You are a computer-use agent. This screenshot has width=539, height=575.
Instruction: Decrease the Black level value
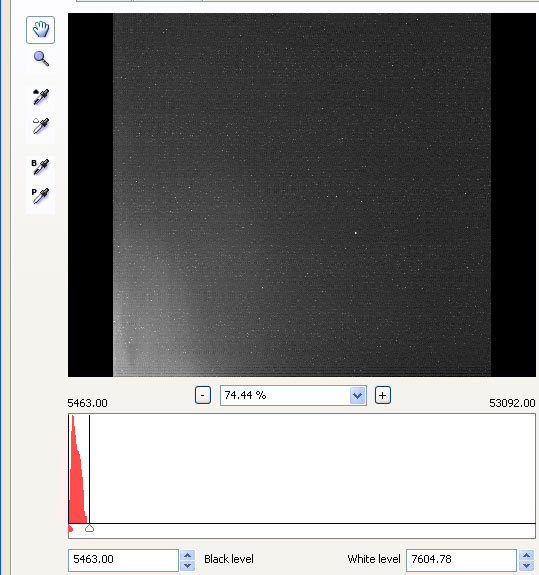coord(187,565)
